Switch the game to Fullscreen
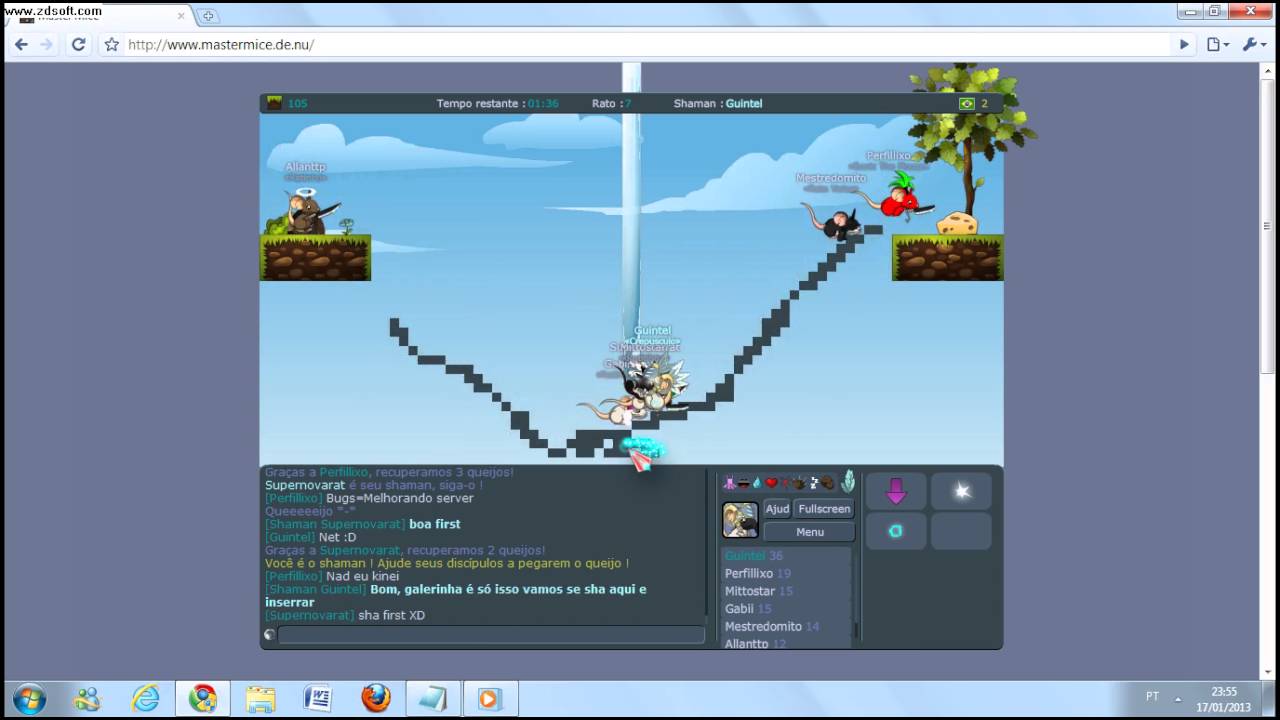This screenshot has height=720, width=1280. pos(824,509)
